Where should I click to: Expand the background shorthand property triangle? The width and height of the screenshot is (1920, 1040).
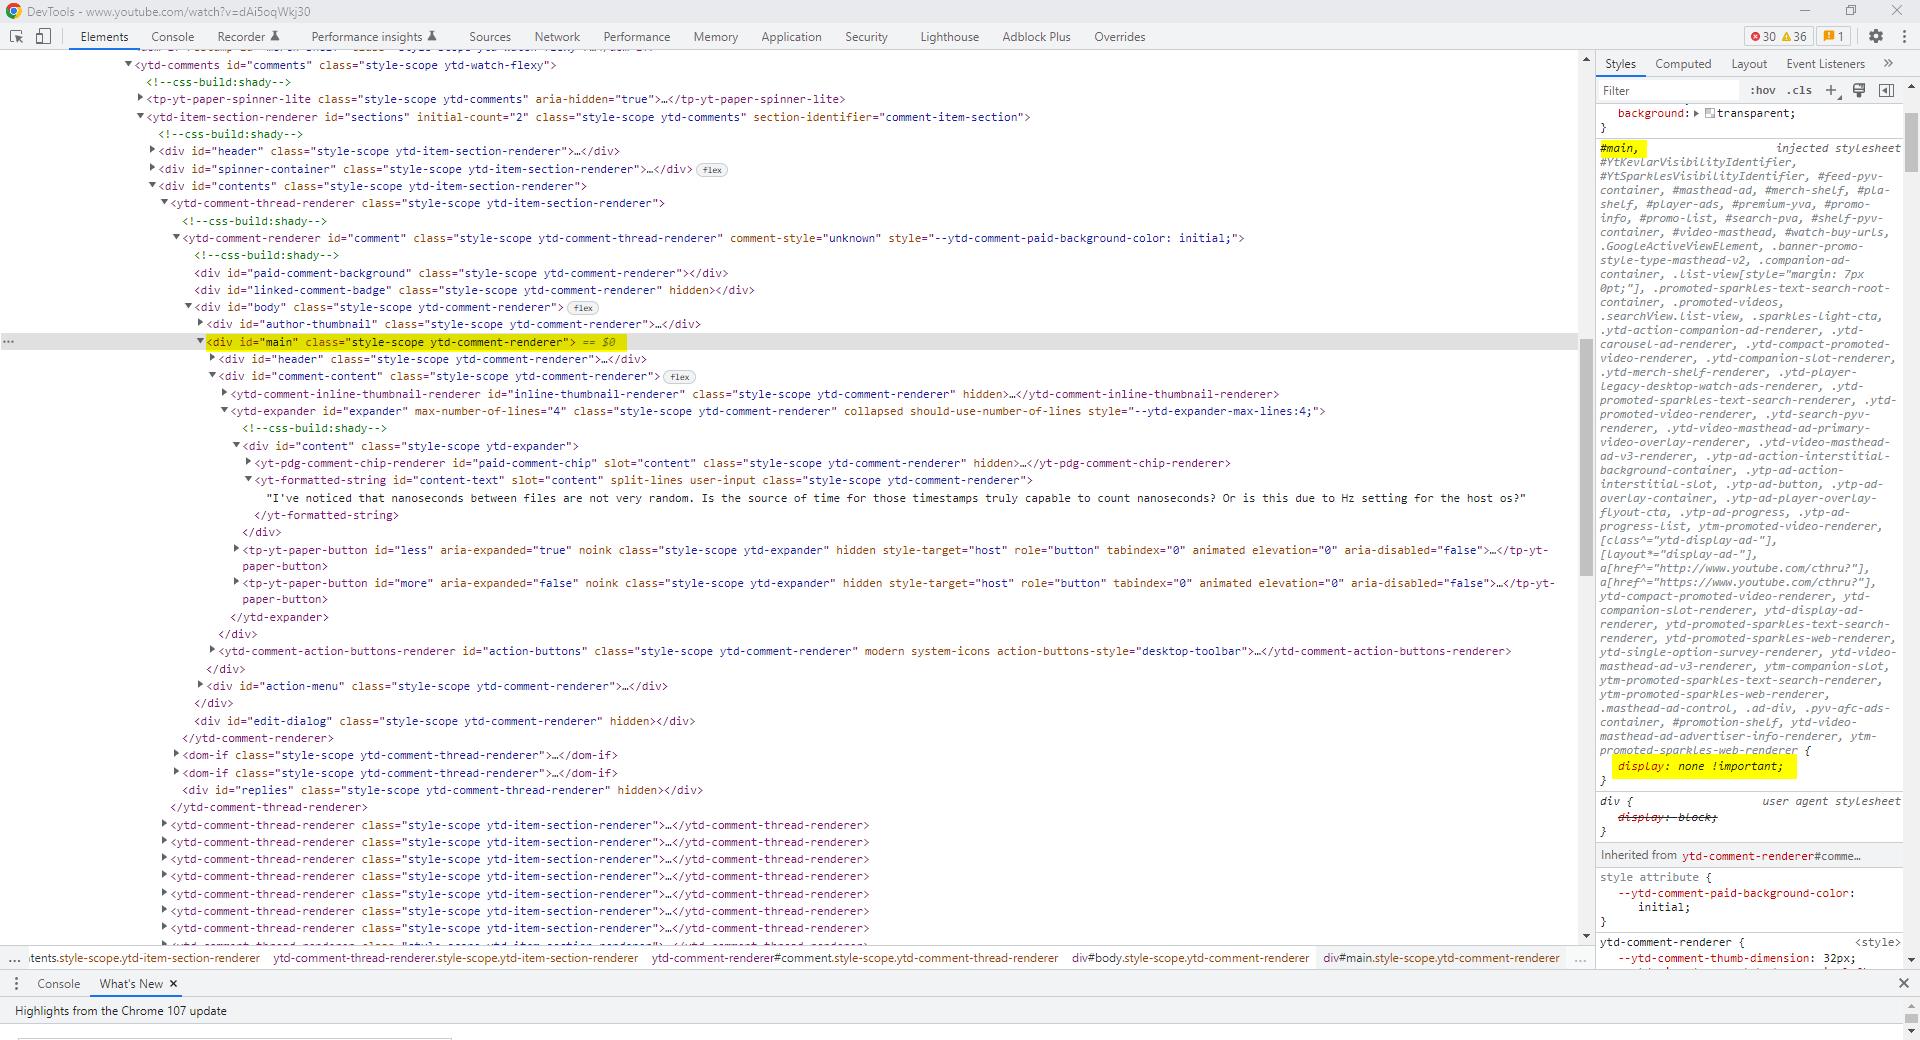[x=1696, y=113]
